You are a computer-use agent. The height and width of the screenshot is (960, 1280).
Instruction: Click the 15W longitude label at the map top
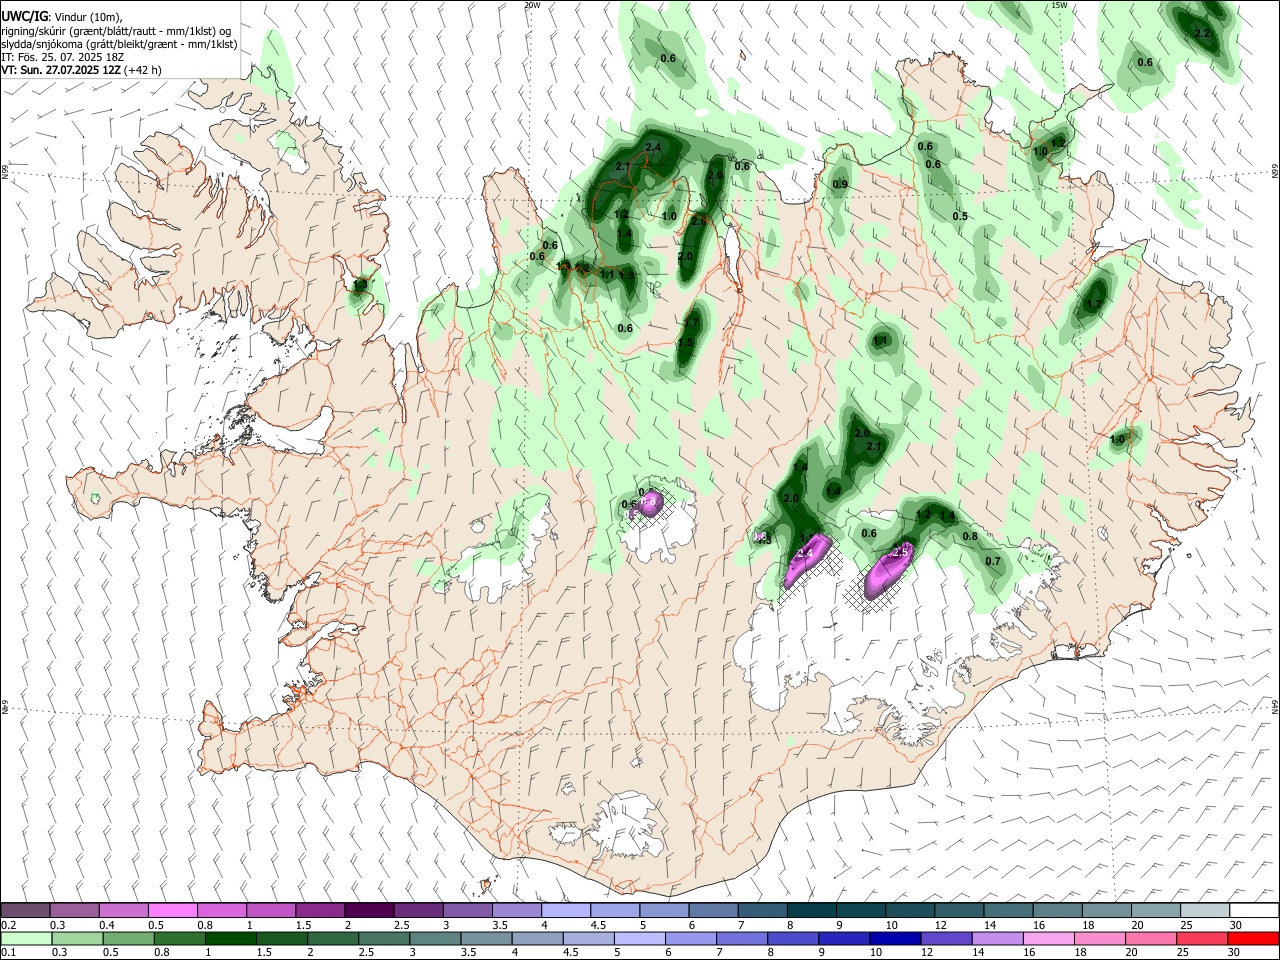1060,5
